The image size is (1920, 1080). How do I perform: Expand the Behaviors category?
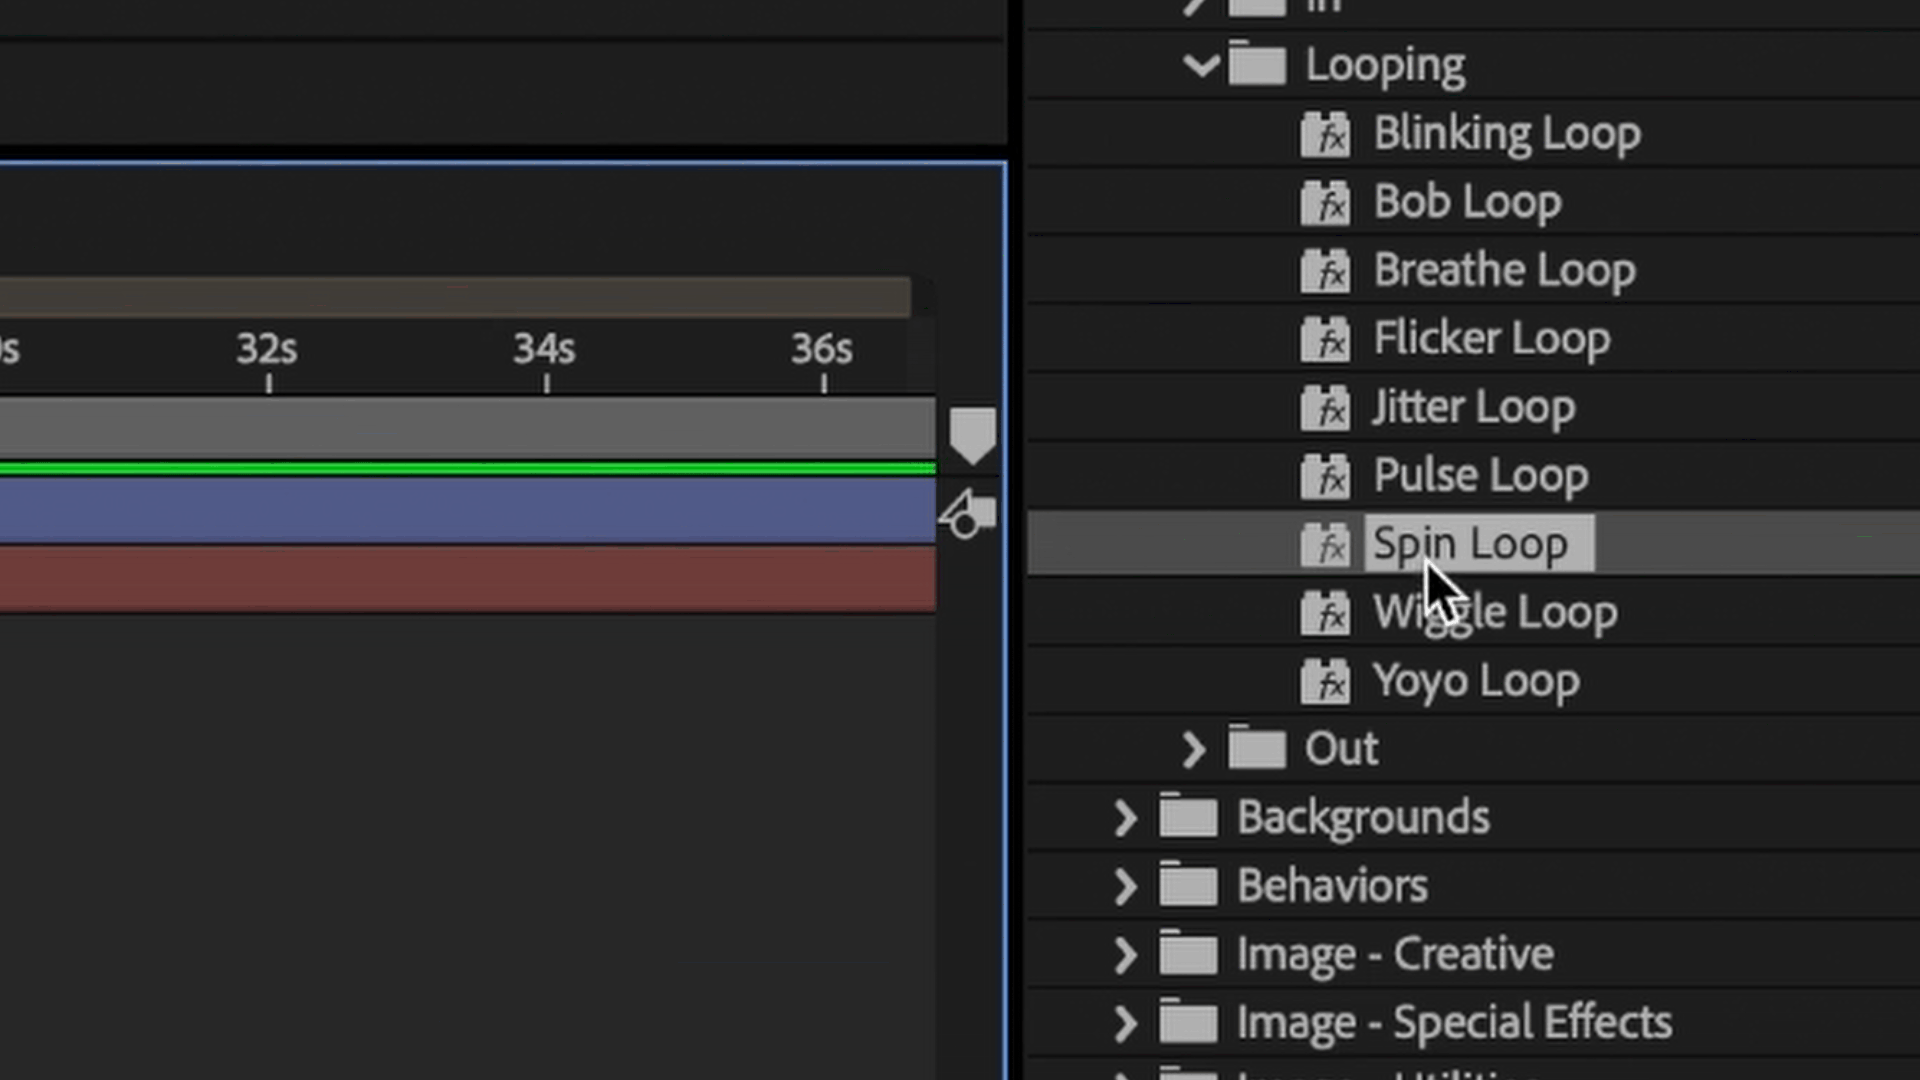pyautogui.click(x=1125, y=885)
